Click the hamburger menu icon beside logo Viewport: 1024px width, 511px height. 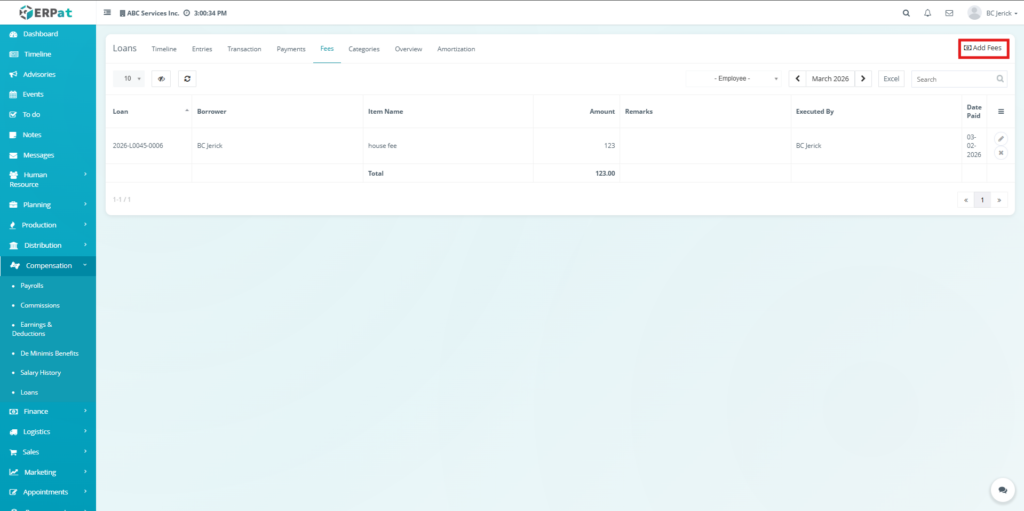click(108, 13)
